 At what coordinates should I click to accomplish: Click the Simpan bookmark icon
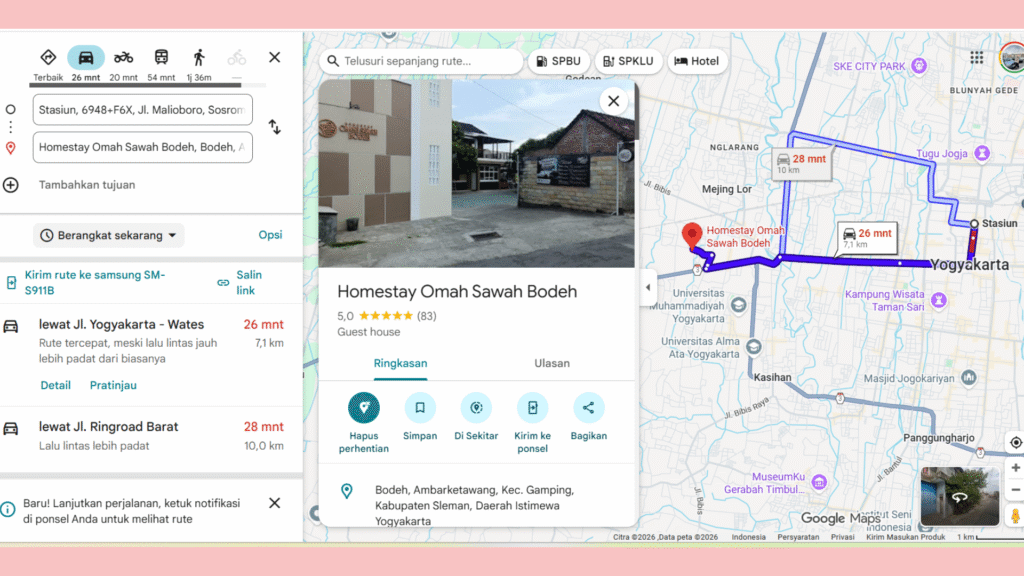[x=420, y=408]
